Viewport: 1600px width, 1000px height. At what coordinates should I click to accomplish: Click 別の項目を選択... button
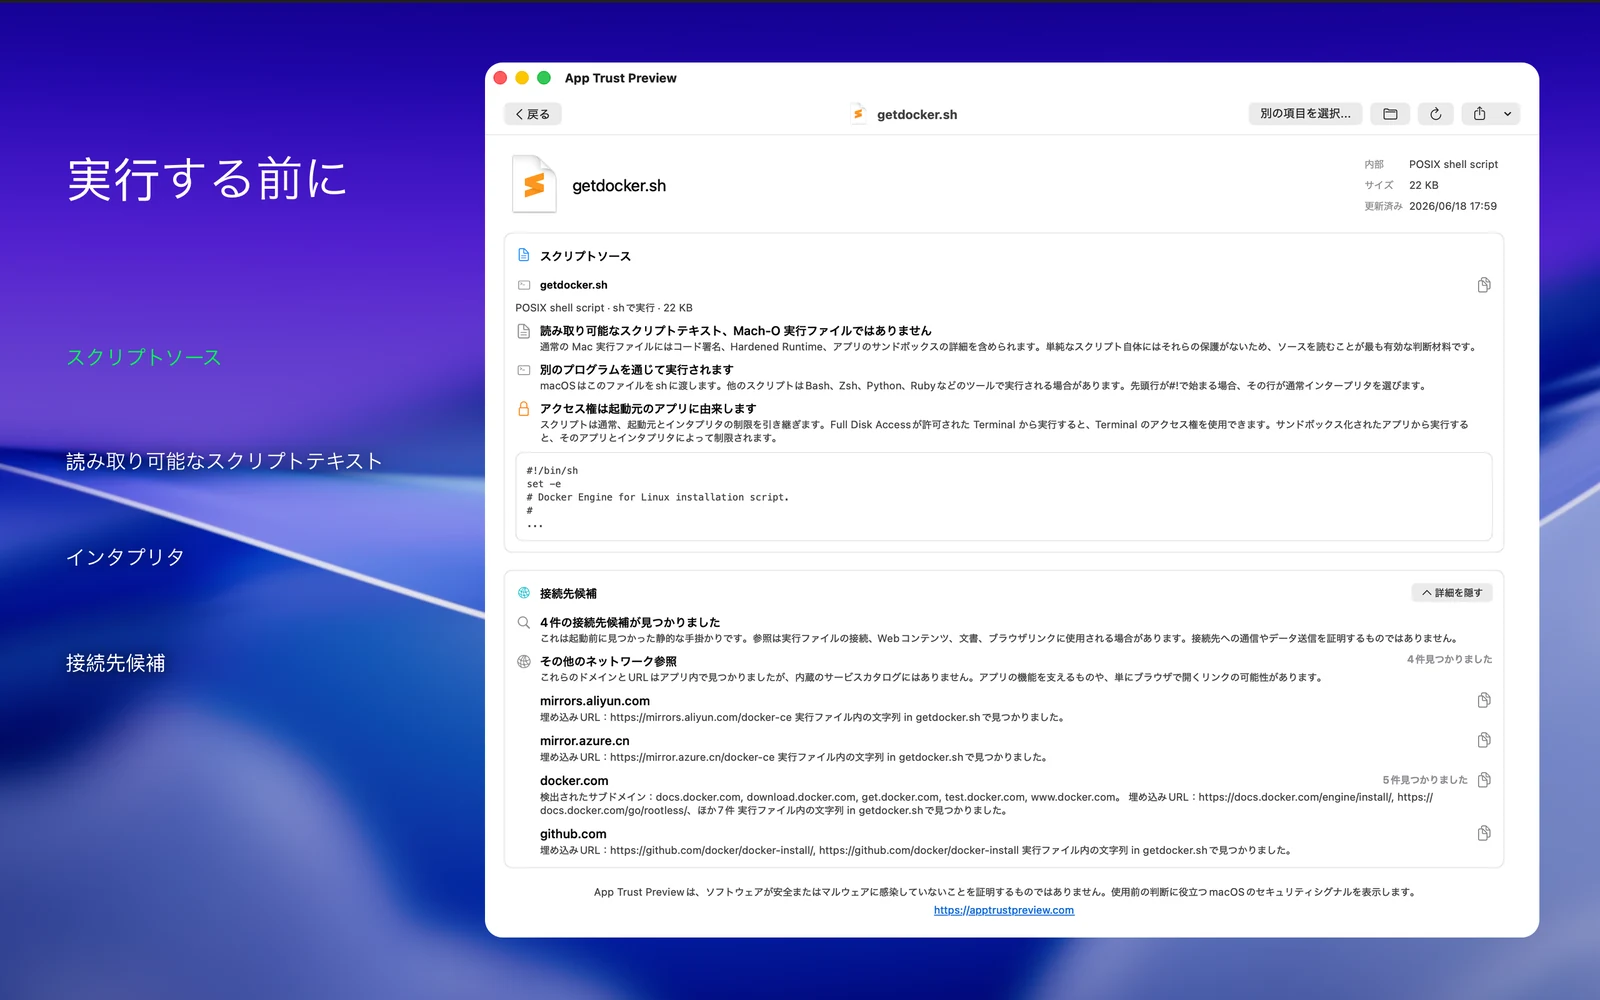point(1305,114)
